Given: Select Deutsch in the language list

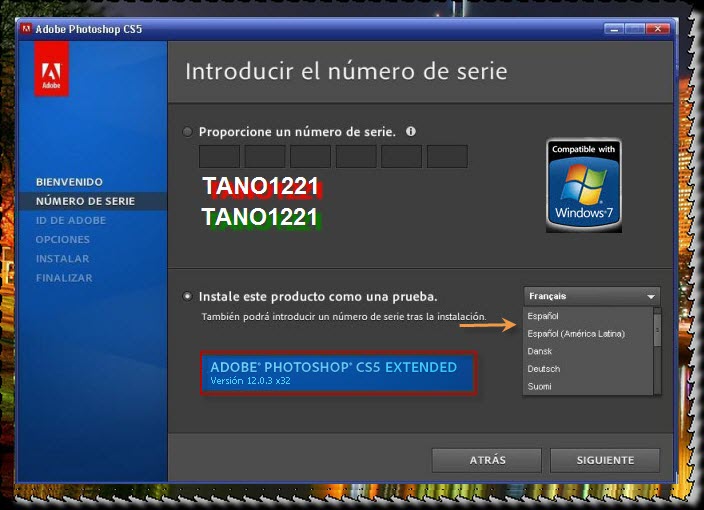Looking at the screenshot, I should coord(543,369).
